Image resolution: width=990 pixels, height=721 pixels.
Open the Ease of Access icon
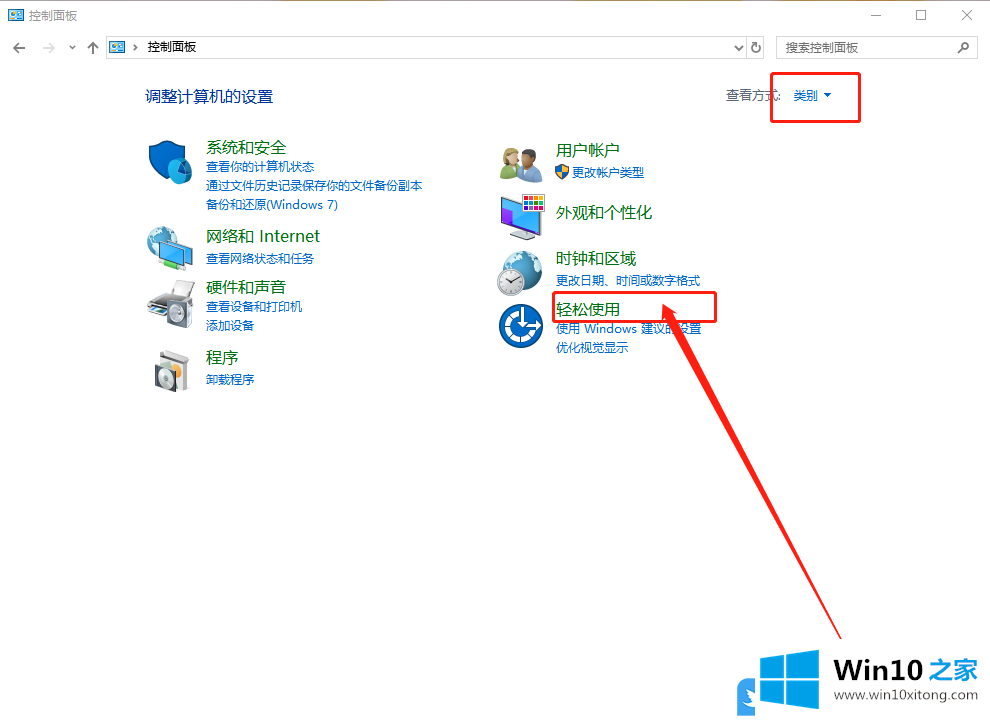coord(521,326)
